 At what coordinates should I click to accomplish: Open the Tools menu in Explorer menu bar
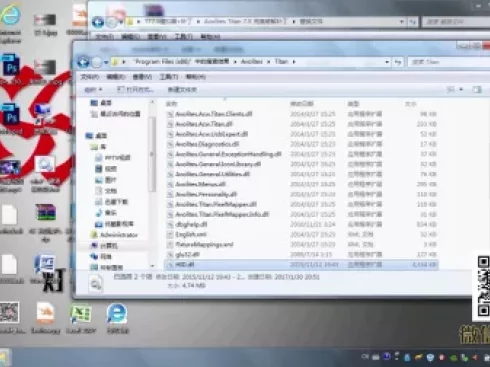(x=168, y=77)
